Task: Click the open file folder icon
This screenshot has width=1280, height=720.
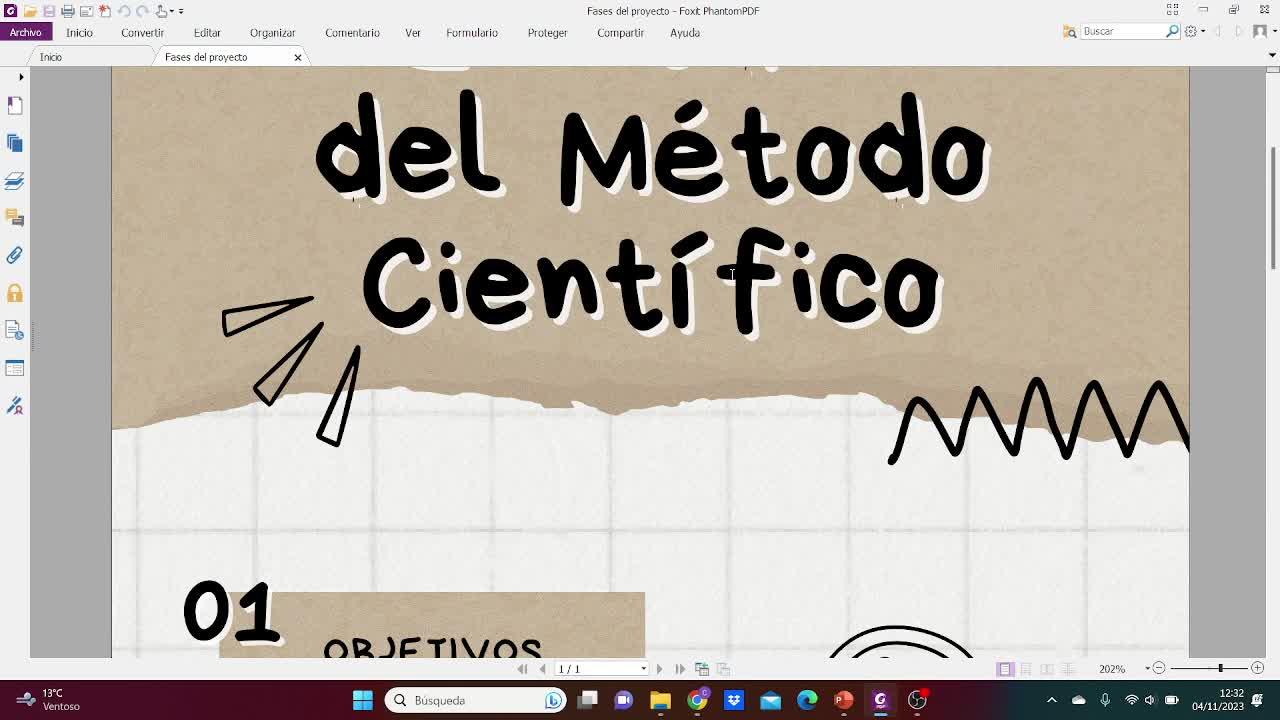Action: [30, 11]
